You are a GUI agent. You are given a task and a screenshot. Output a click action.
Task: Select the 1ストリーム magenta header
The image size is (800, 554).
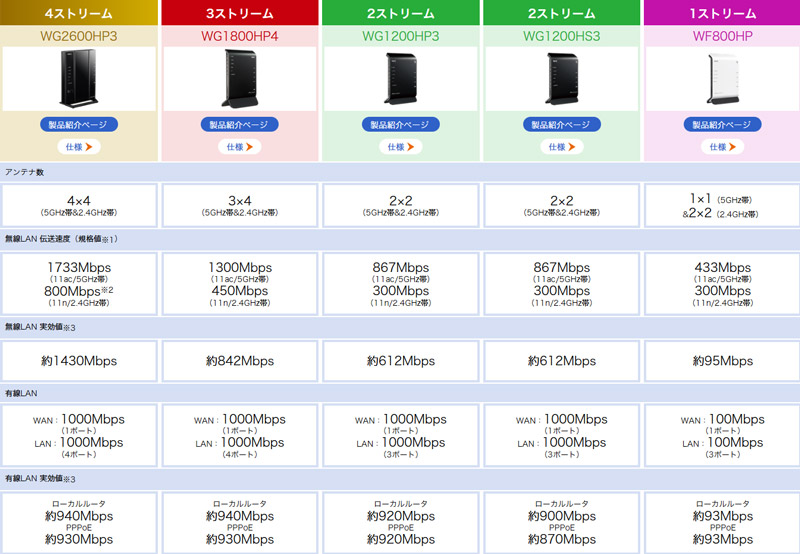click(722, 13)
